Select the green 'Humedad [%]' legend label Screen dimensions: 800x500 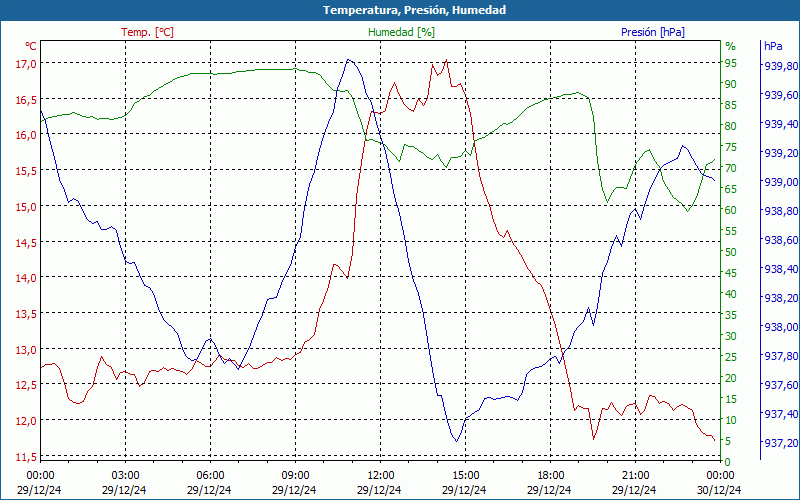[x=402, y=32]
